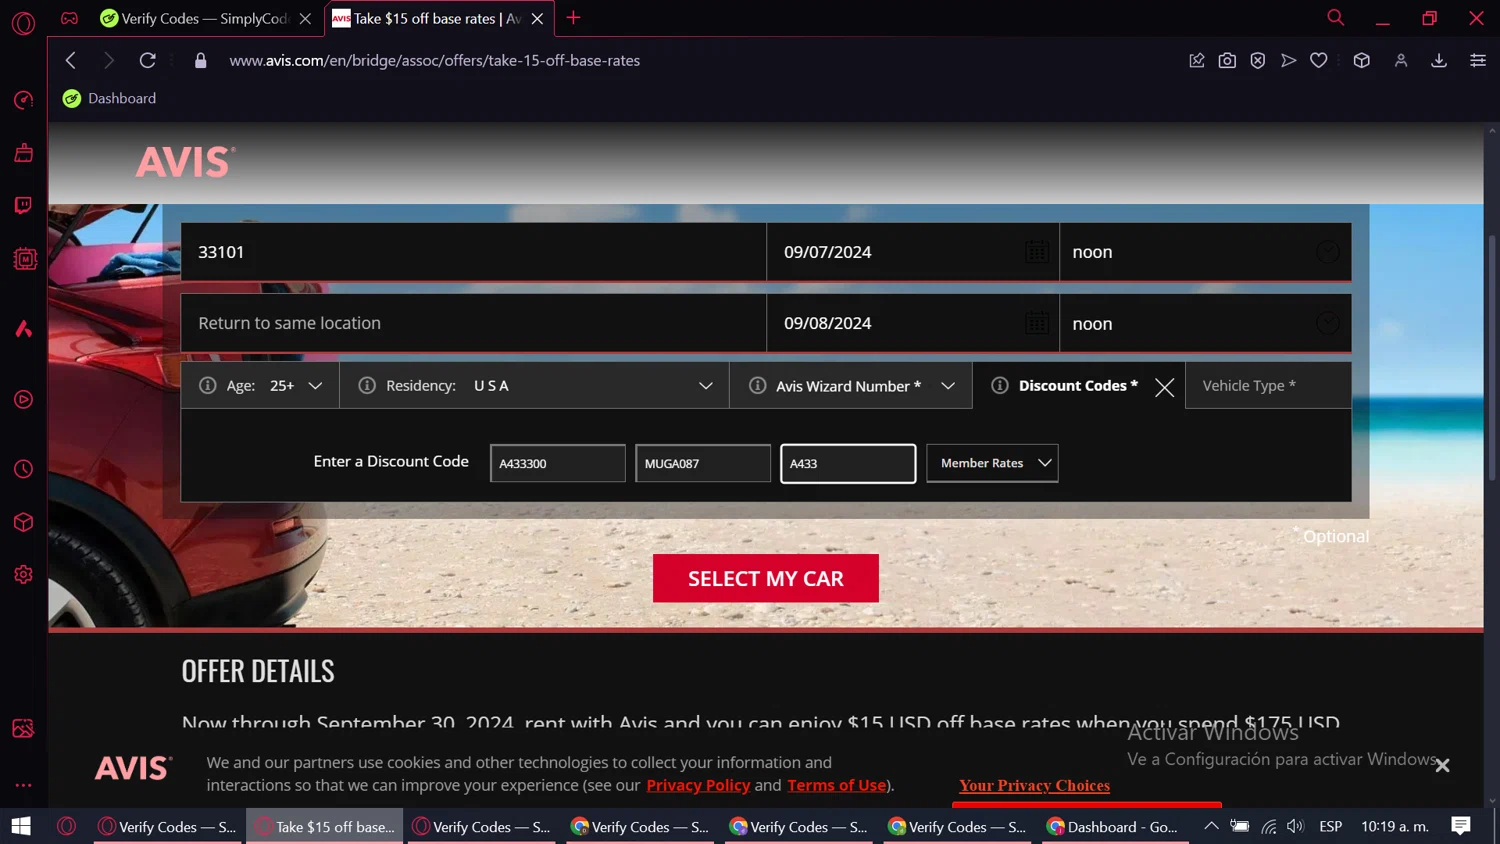Image resolution: width=1500 pixels, height=844 pixels.
Task: Click the Age info icon
Action: tap(208, 385)
